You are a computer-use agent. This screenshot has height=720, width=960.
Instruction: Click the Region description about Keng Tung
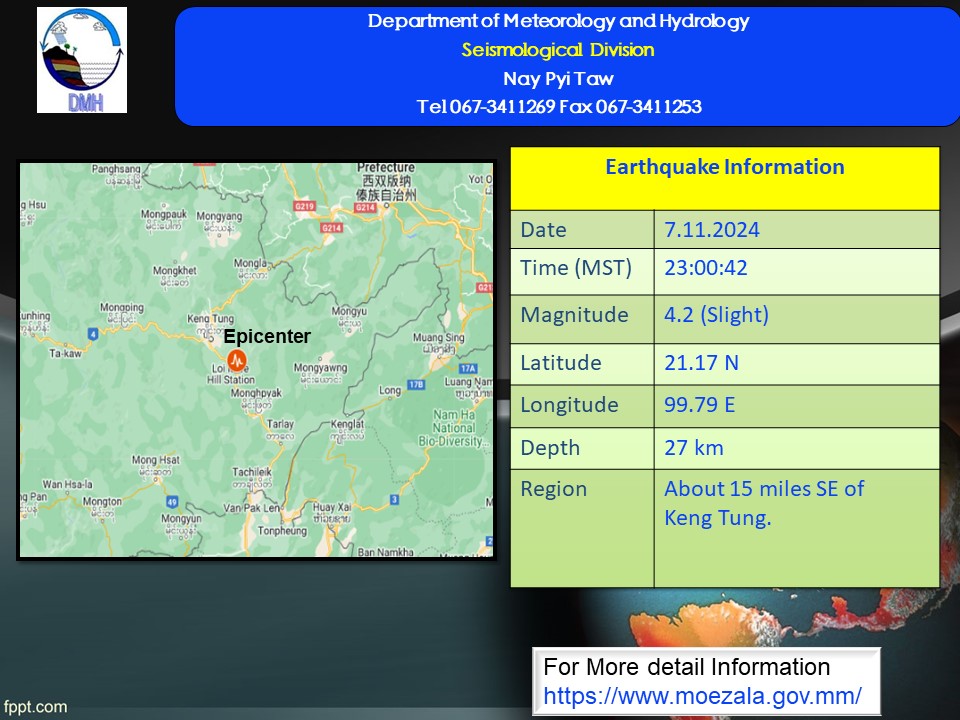pyautogui.click(x=764, y=503)
